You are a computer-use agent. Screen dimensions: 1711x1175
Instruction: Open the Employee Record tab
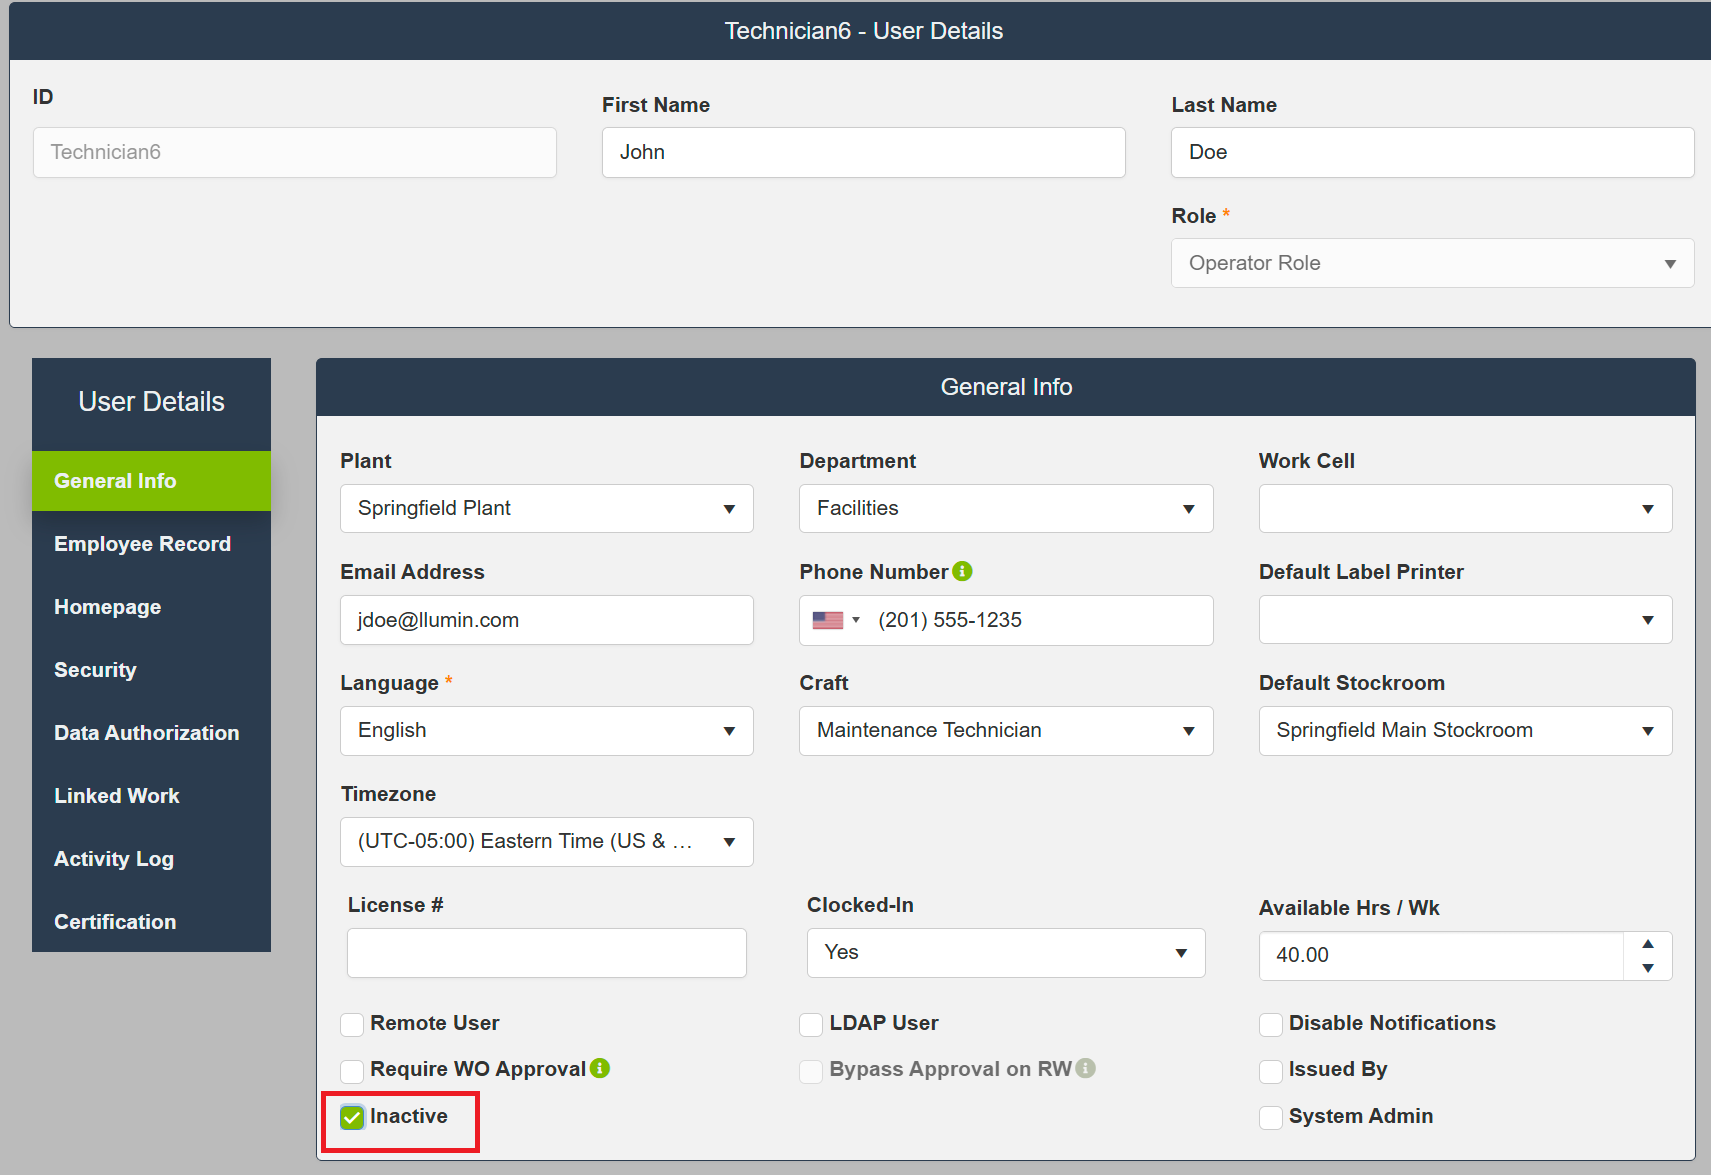pyautogui.click(x=142, y=544)
